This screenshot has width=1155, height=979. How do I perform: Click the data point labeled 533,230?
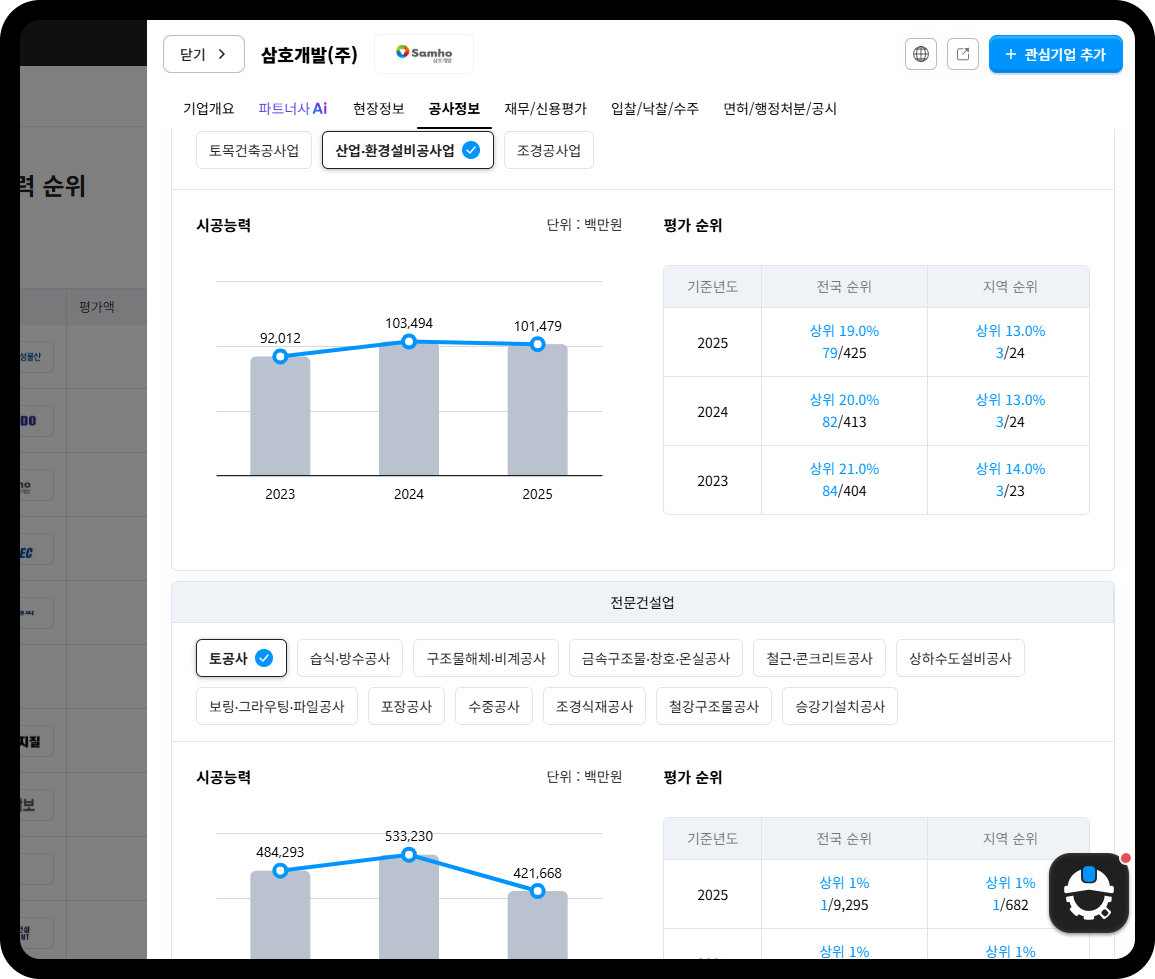pyautogui.click(x=409, y=855)
